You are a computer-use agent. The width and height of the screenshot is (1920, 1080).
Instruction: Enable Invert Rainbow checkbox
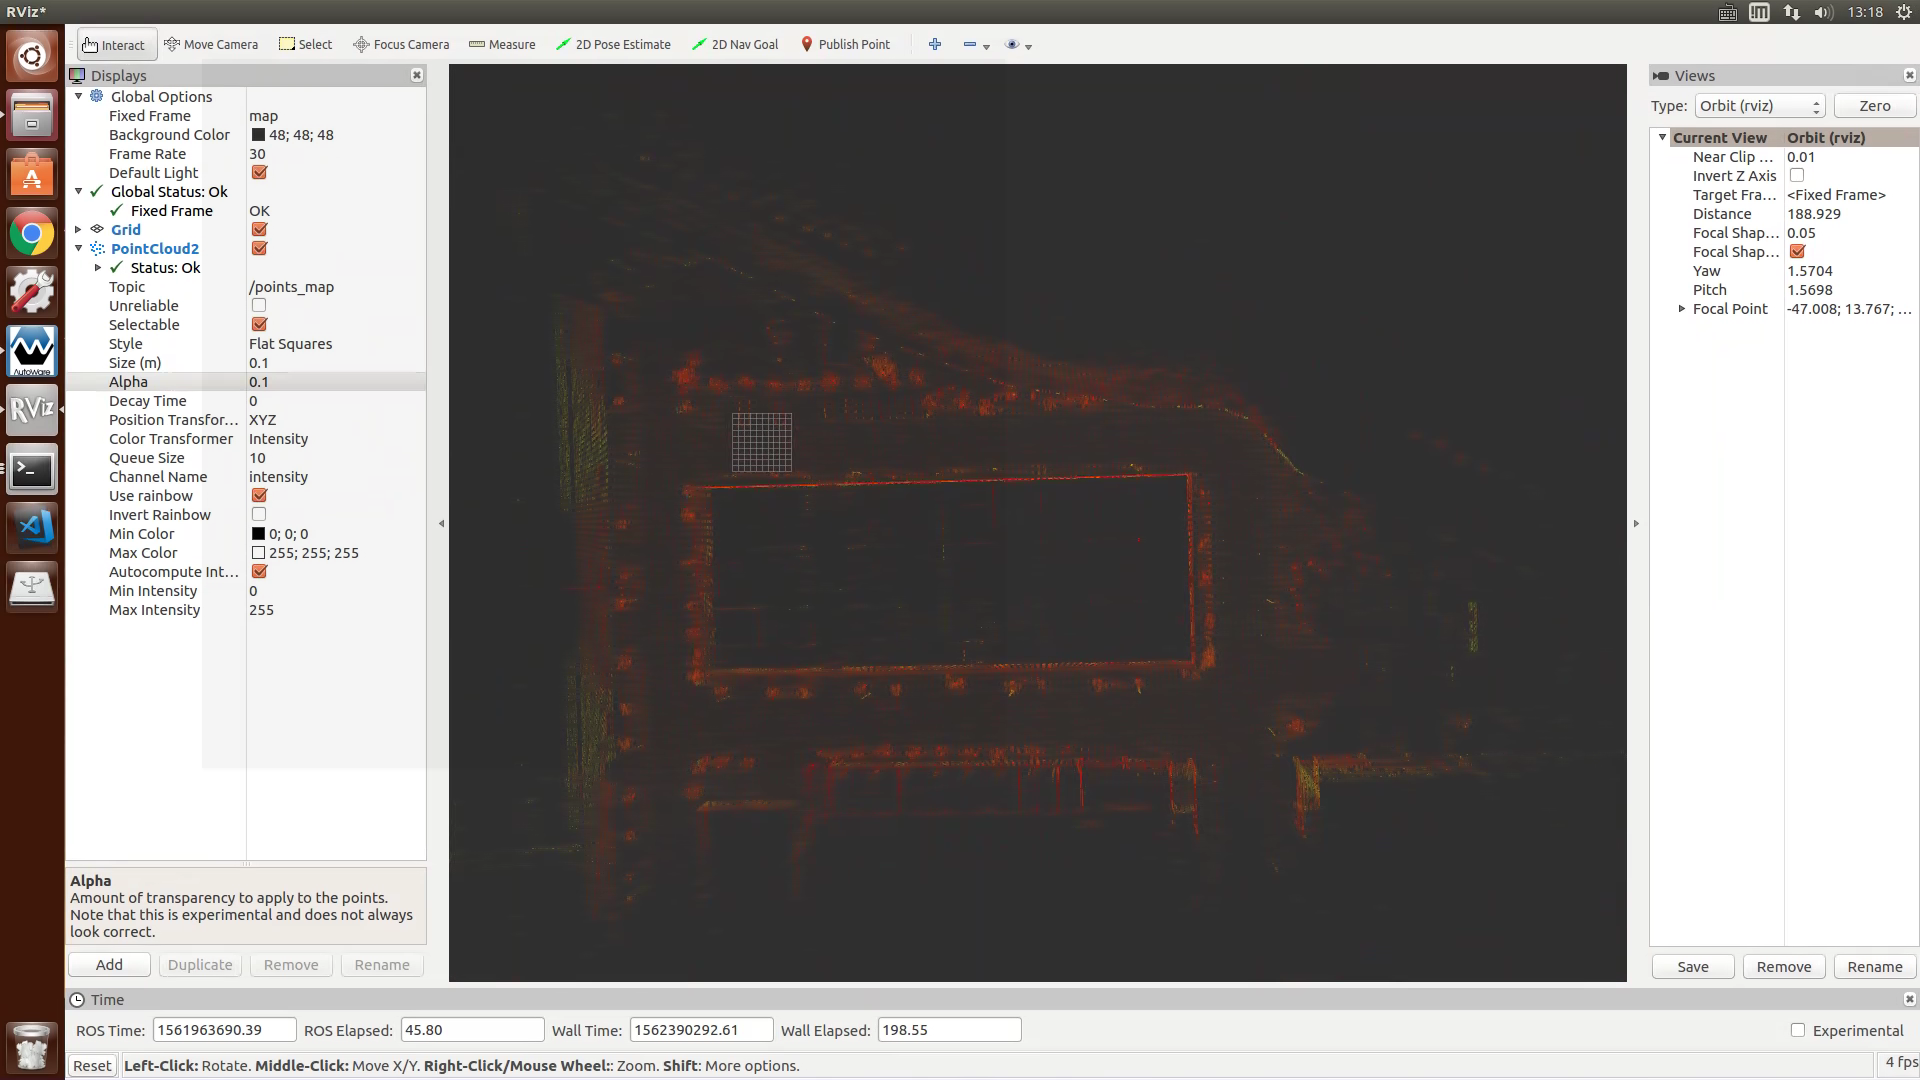click(259, 514)
